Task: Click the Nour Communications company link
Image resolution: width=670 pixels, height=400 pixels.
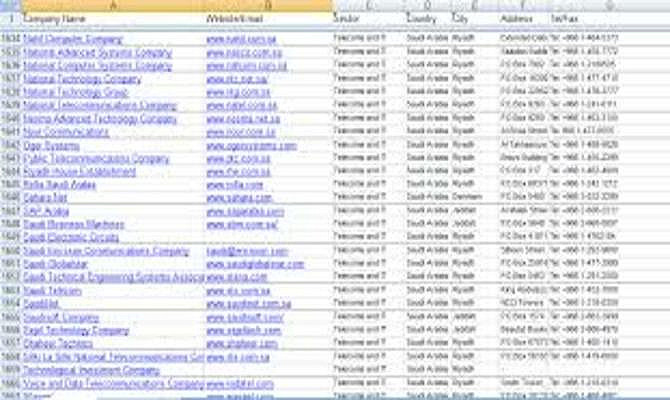Action: tap(66, 132)
